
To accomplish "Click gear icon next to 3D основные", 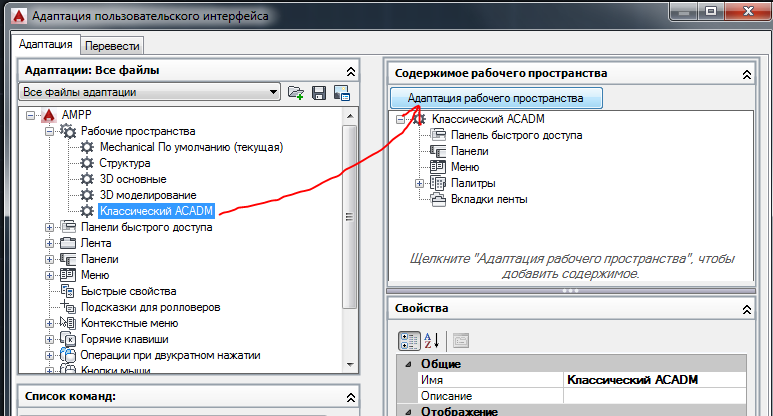I will coord(87,179).
